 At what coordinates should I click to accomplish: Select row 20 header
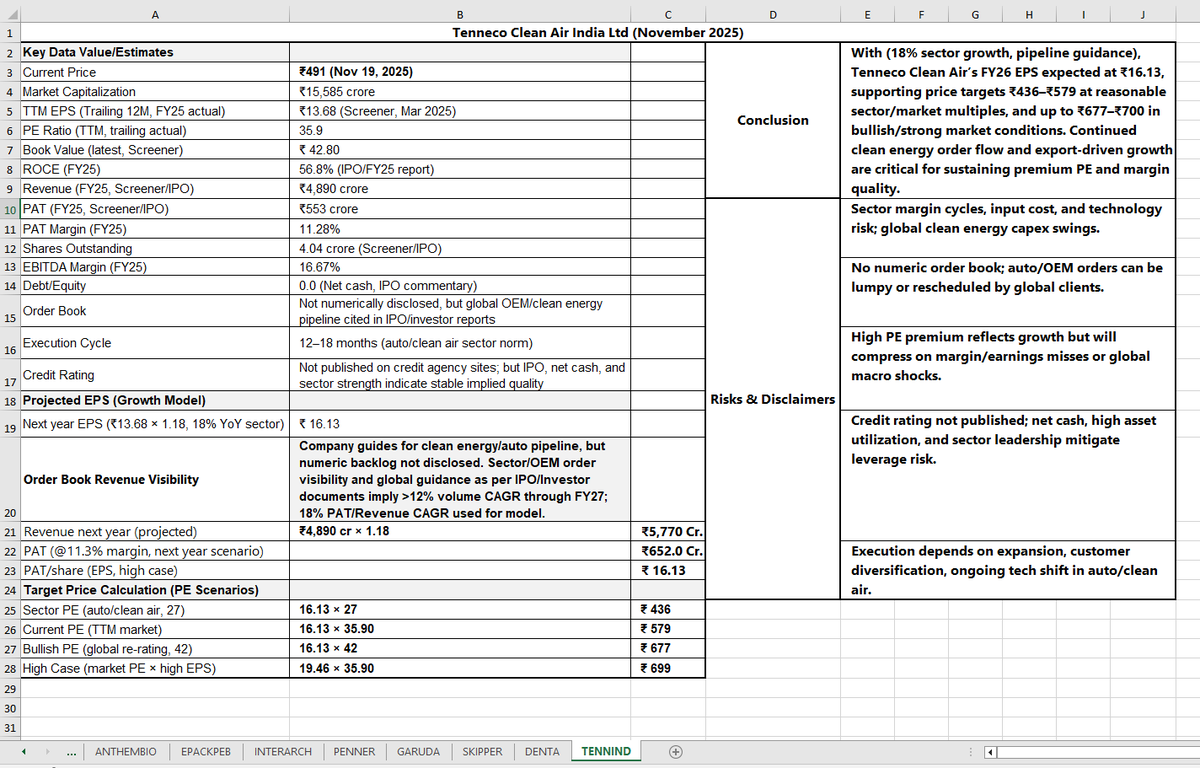(x=9, y=479)
